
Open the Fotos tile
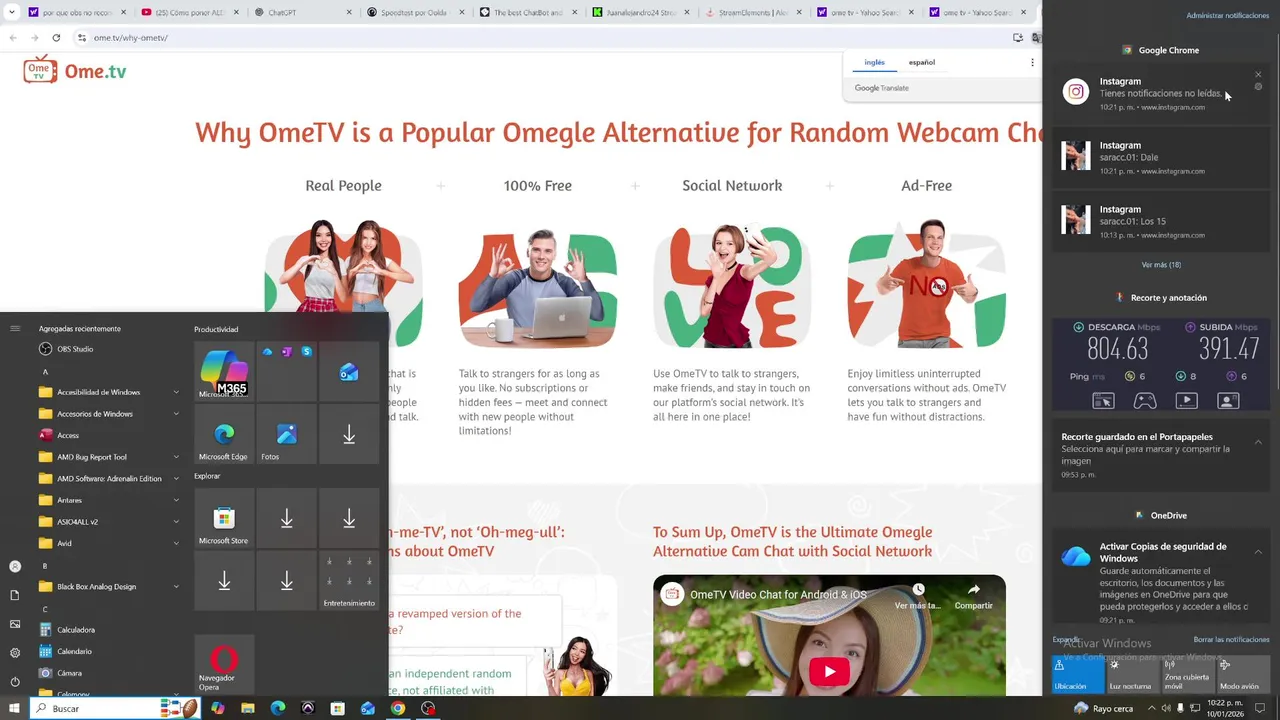coord(286,435)
